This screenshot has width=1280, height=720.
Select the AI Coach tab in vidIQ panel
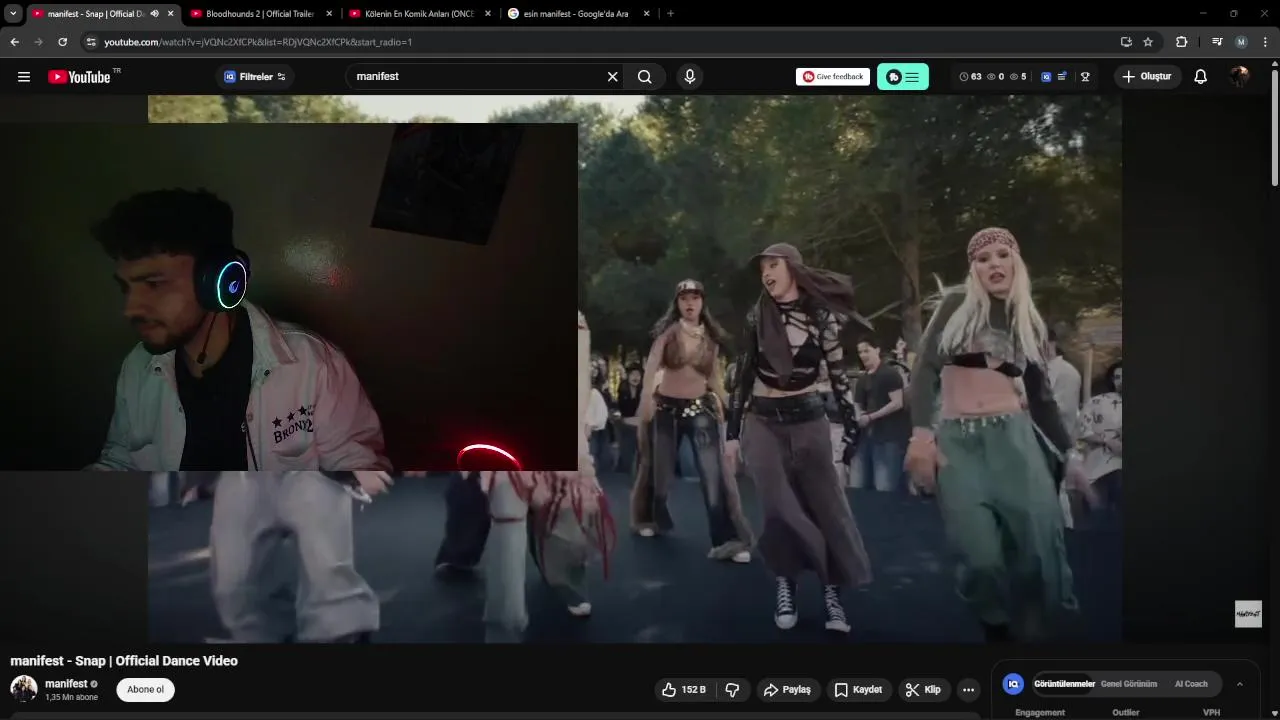[1191, 684]
